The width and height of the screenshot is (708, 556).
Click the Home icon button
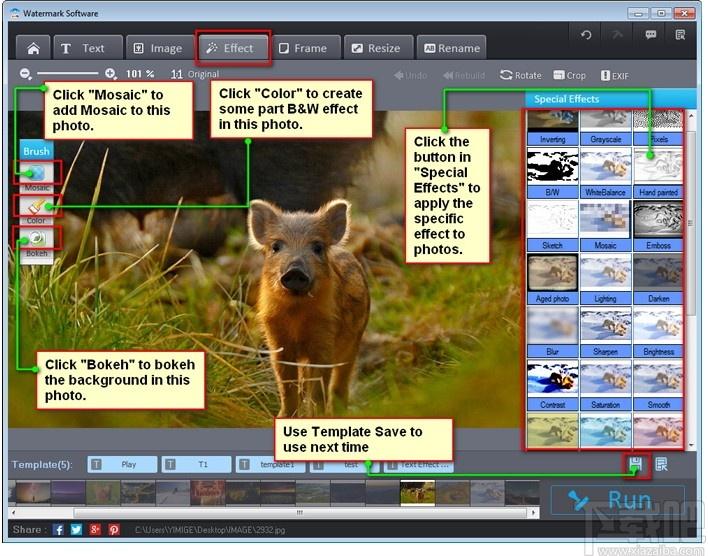point(32,48)
